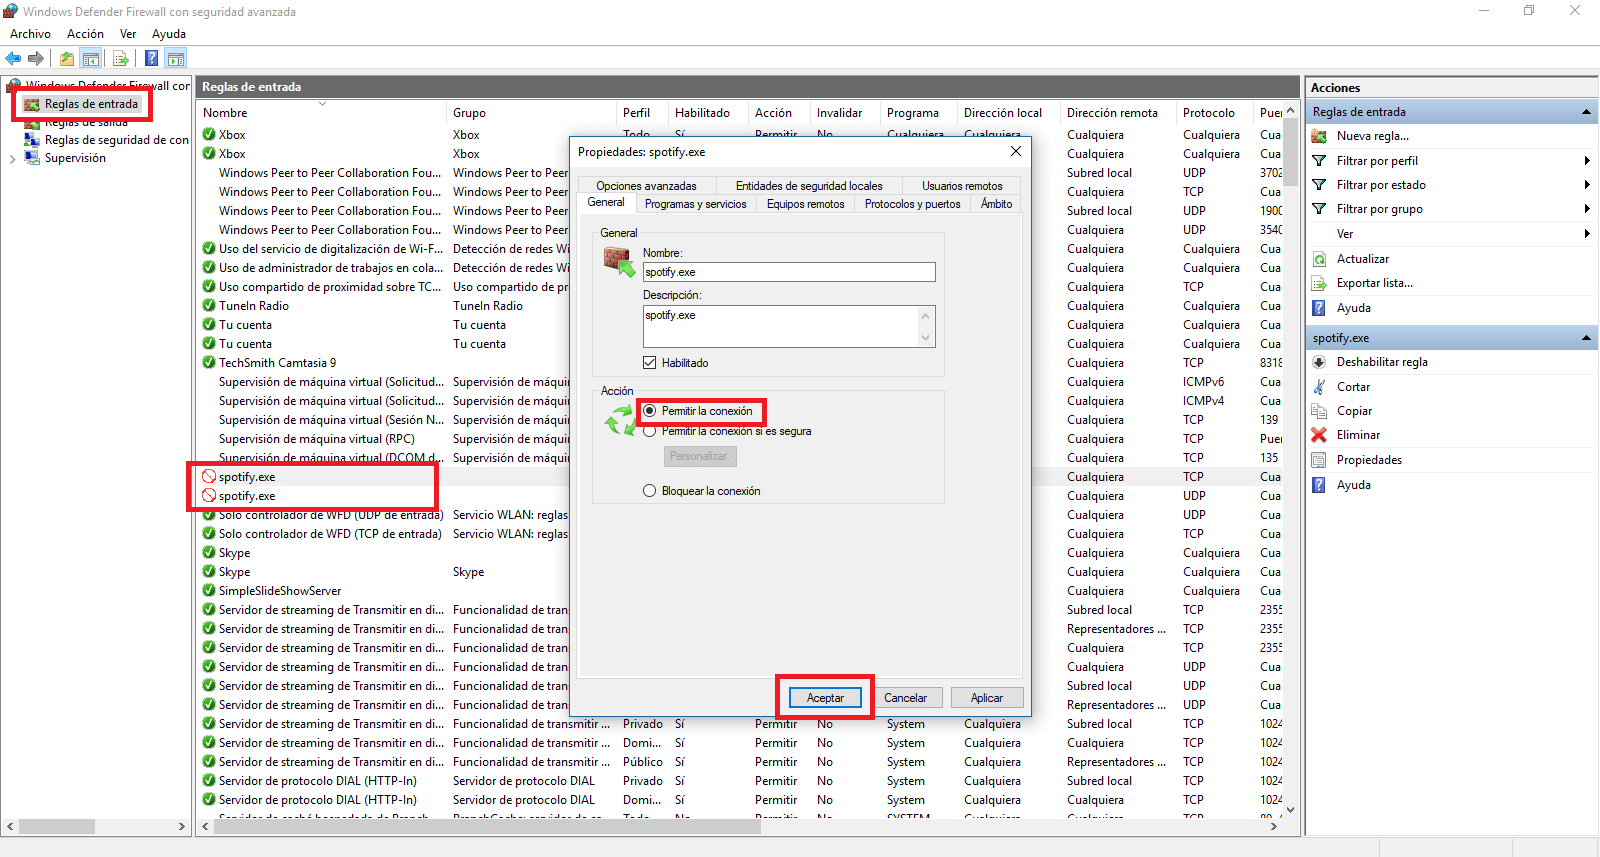Select the TuneIn Radio rule name
This screenshot has height=857, width=1600.
tap(254, 306)
